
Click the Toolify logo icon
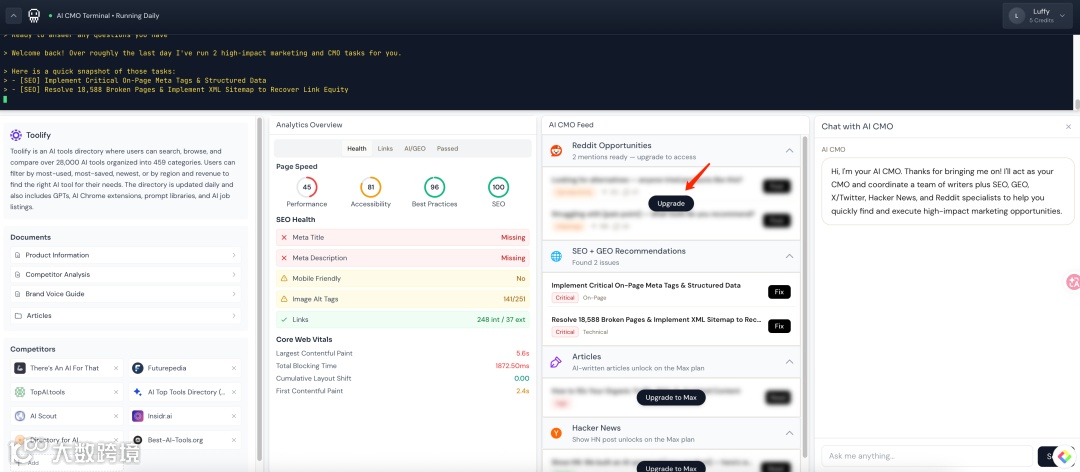point(16,136)
